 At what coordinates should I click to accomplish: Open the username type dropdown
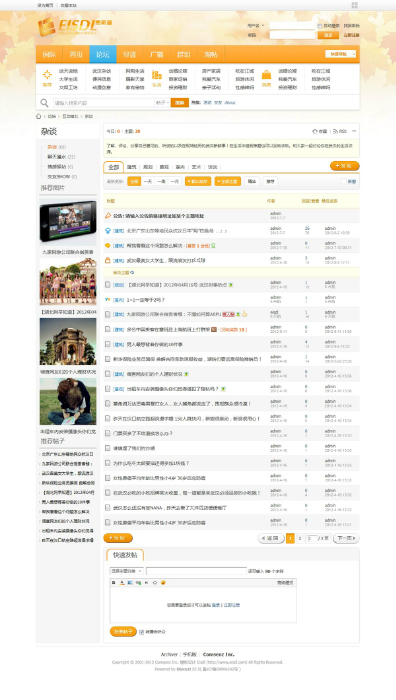256,26
